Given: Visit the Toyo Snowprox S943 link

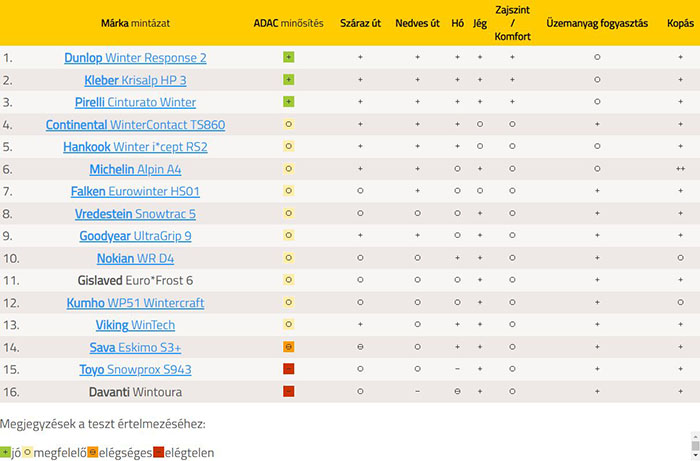Looking at the screenshot, I should tap(135, 370).
